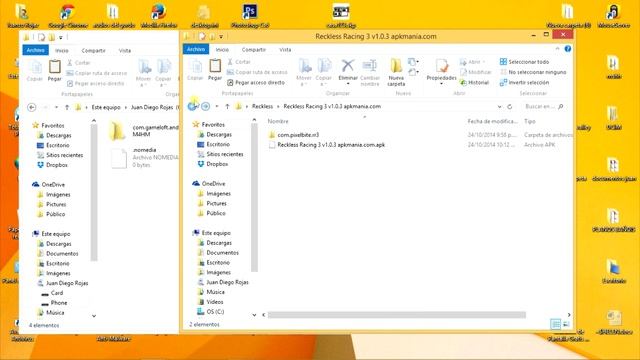Select Reckless Racing 3 v1.0.3 apkmania.com.apk file

(x=327, y=145)
